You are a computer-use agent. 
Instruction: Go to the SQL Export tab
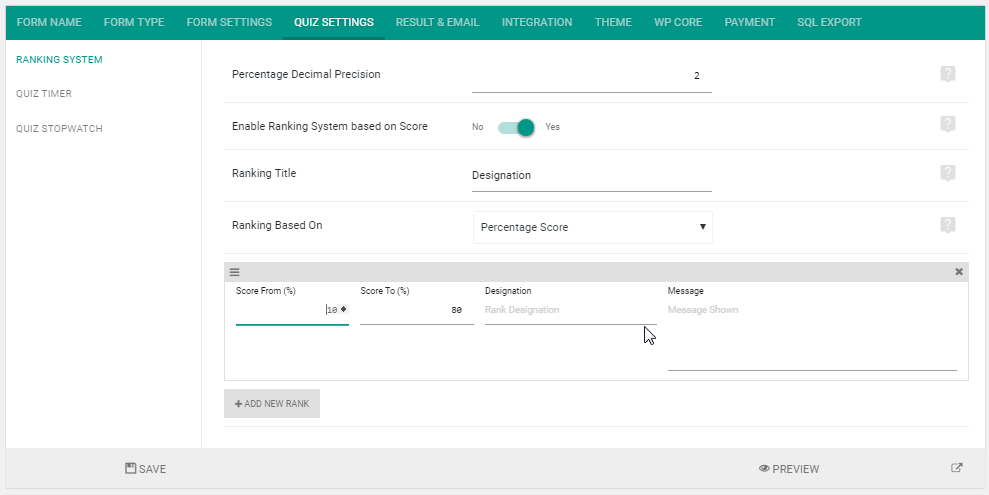pyautogui.click(x=829, y=22)
